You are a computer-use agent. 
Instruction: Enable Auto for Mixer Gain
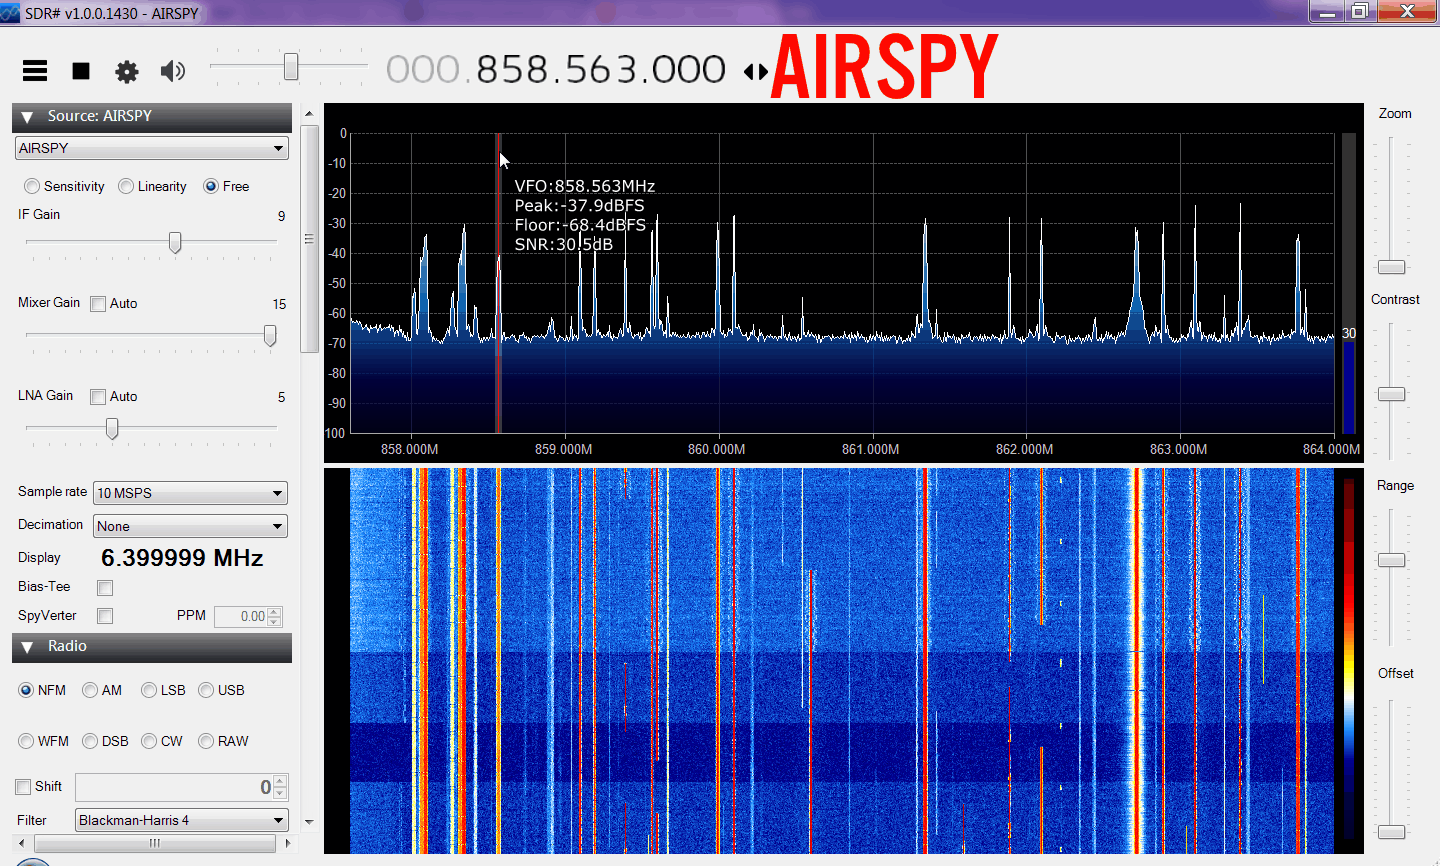(x=98, y=304)
